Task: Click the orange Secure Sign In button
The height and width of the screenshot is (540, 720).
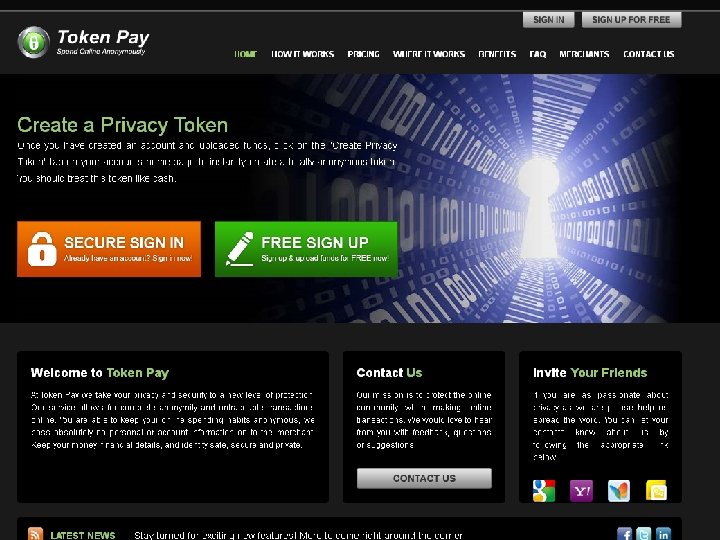Action: (109, 249)
